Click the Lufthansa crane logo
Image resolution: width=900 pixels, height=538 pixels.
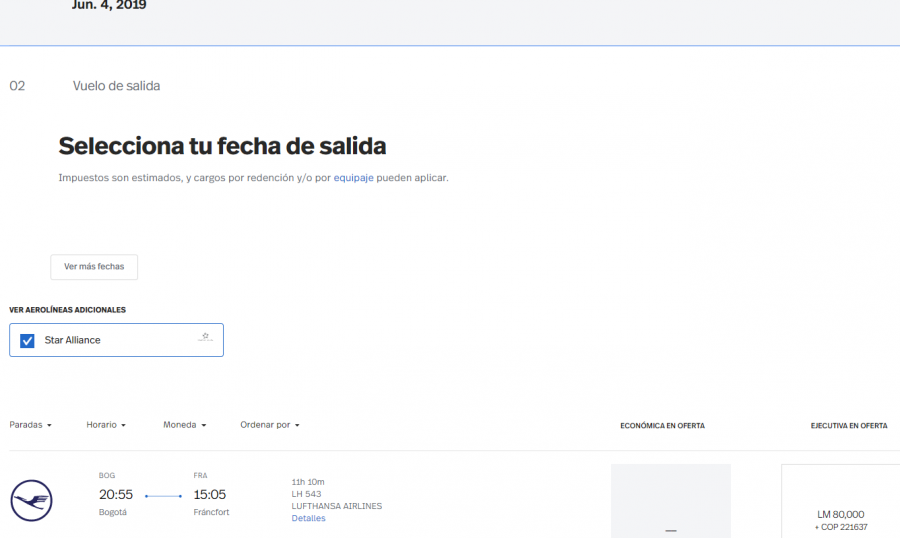(x=31, y=500)
